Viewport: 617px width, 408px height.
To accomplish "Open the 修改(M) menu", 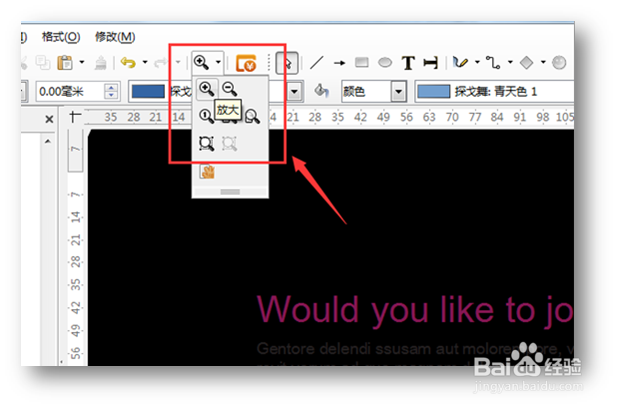I will tap(115, 37).
